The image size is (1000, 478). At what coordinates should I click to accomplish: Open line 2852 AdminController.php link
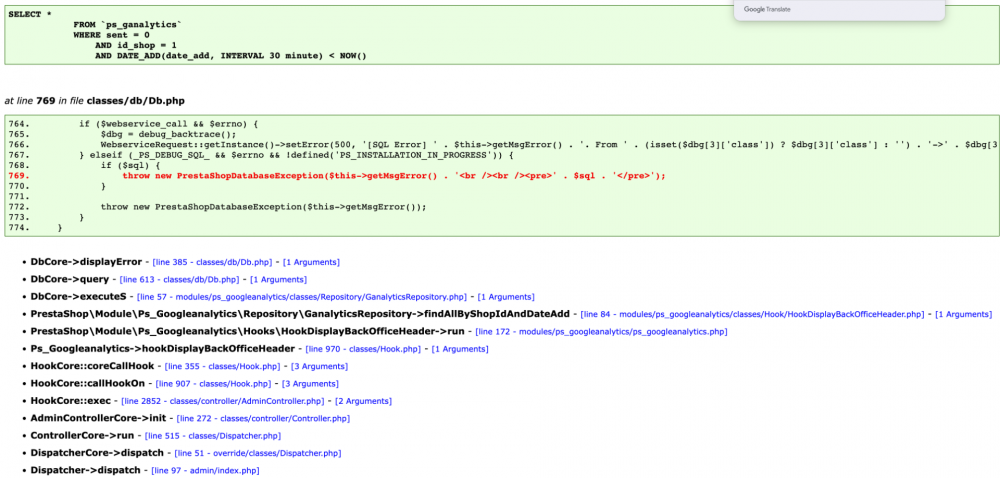tap(223, 402)
